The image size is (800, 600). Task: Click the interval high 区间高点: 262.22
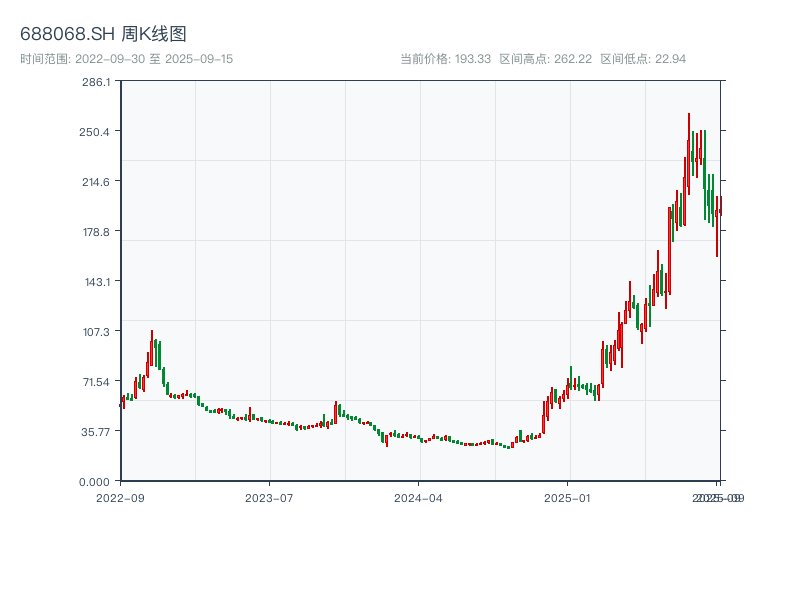click(545, 59)
